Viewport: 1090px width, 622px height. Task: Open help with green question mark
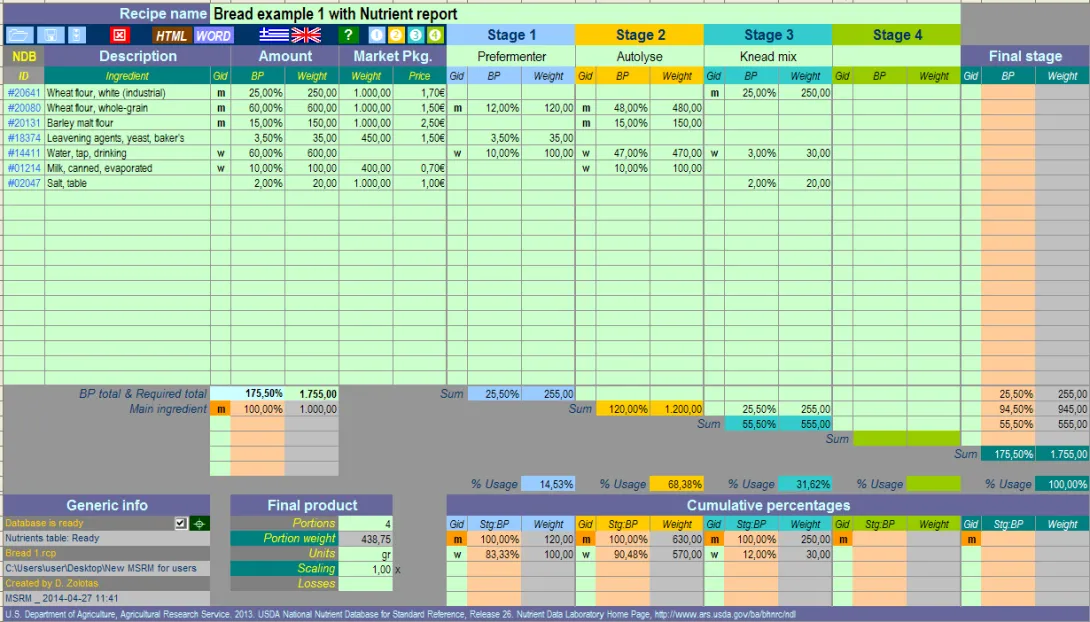pyautogui.click(x=348, y=35)
